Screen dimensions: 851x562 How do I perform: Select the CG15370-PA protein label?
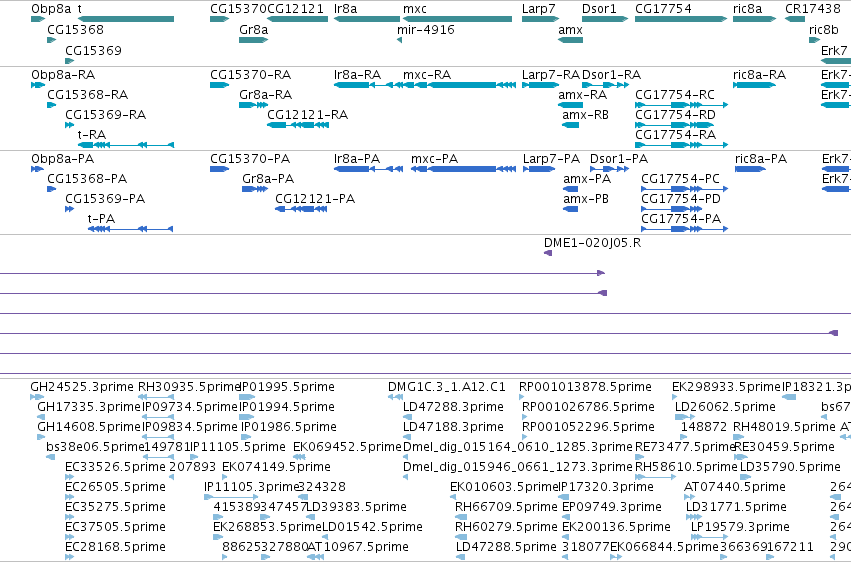pos(250,159)
